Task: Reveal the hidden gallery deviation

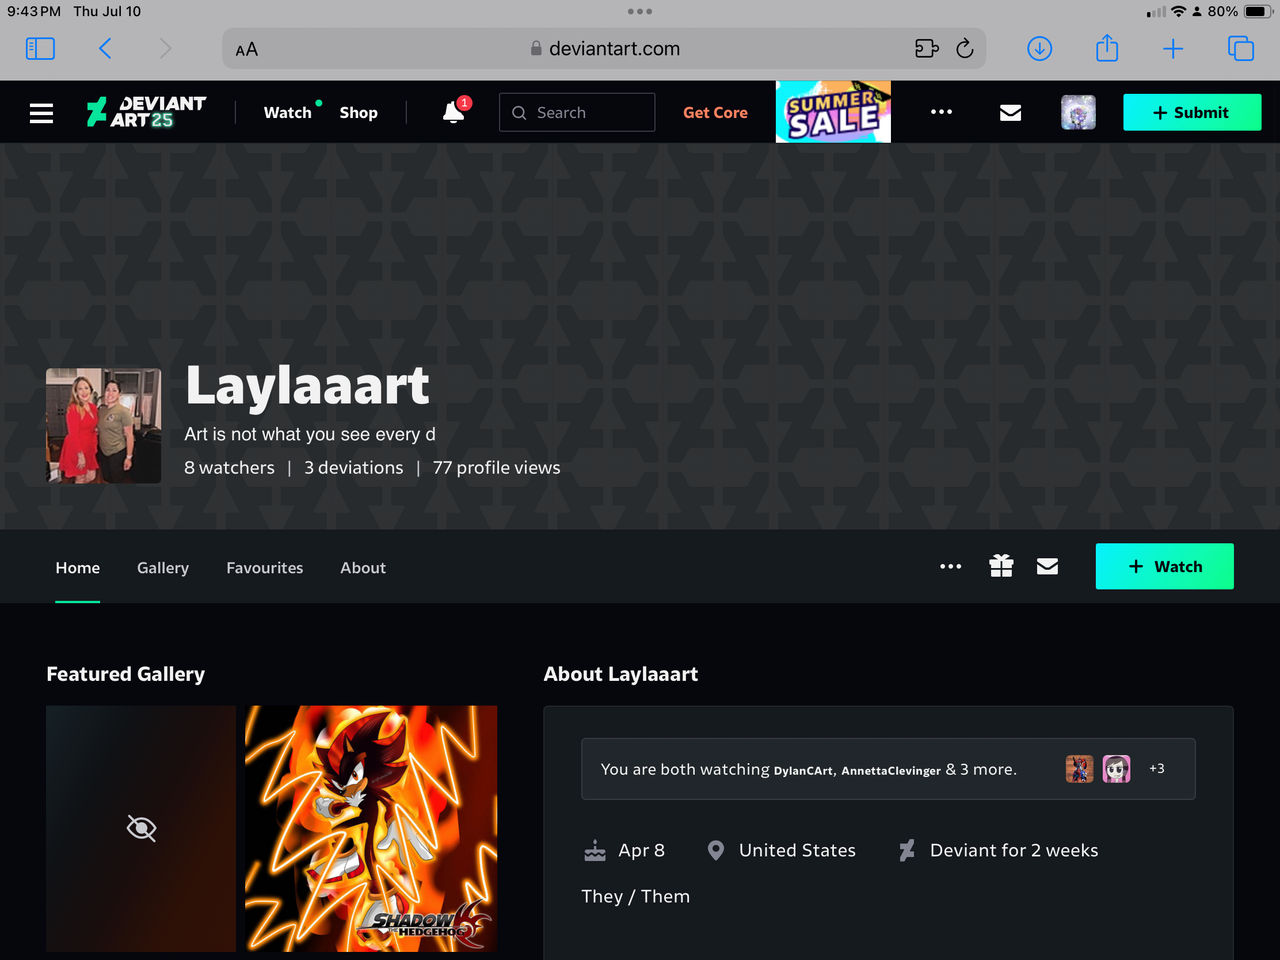Action: 141,828
